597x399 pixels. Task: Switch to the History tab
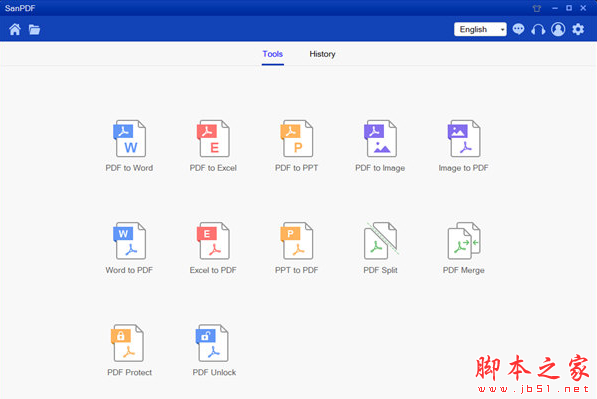pos(322,54)
